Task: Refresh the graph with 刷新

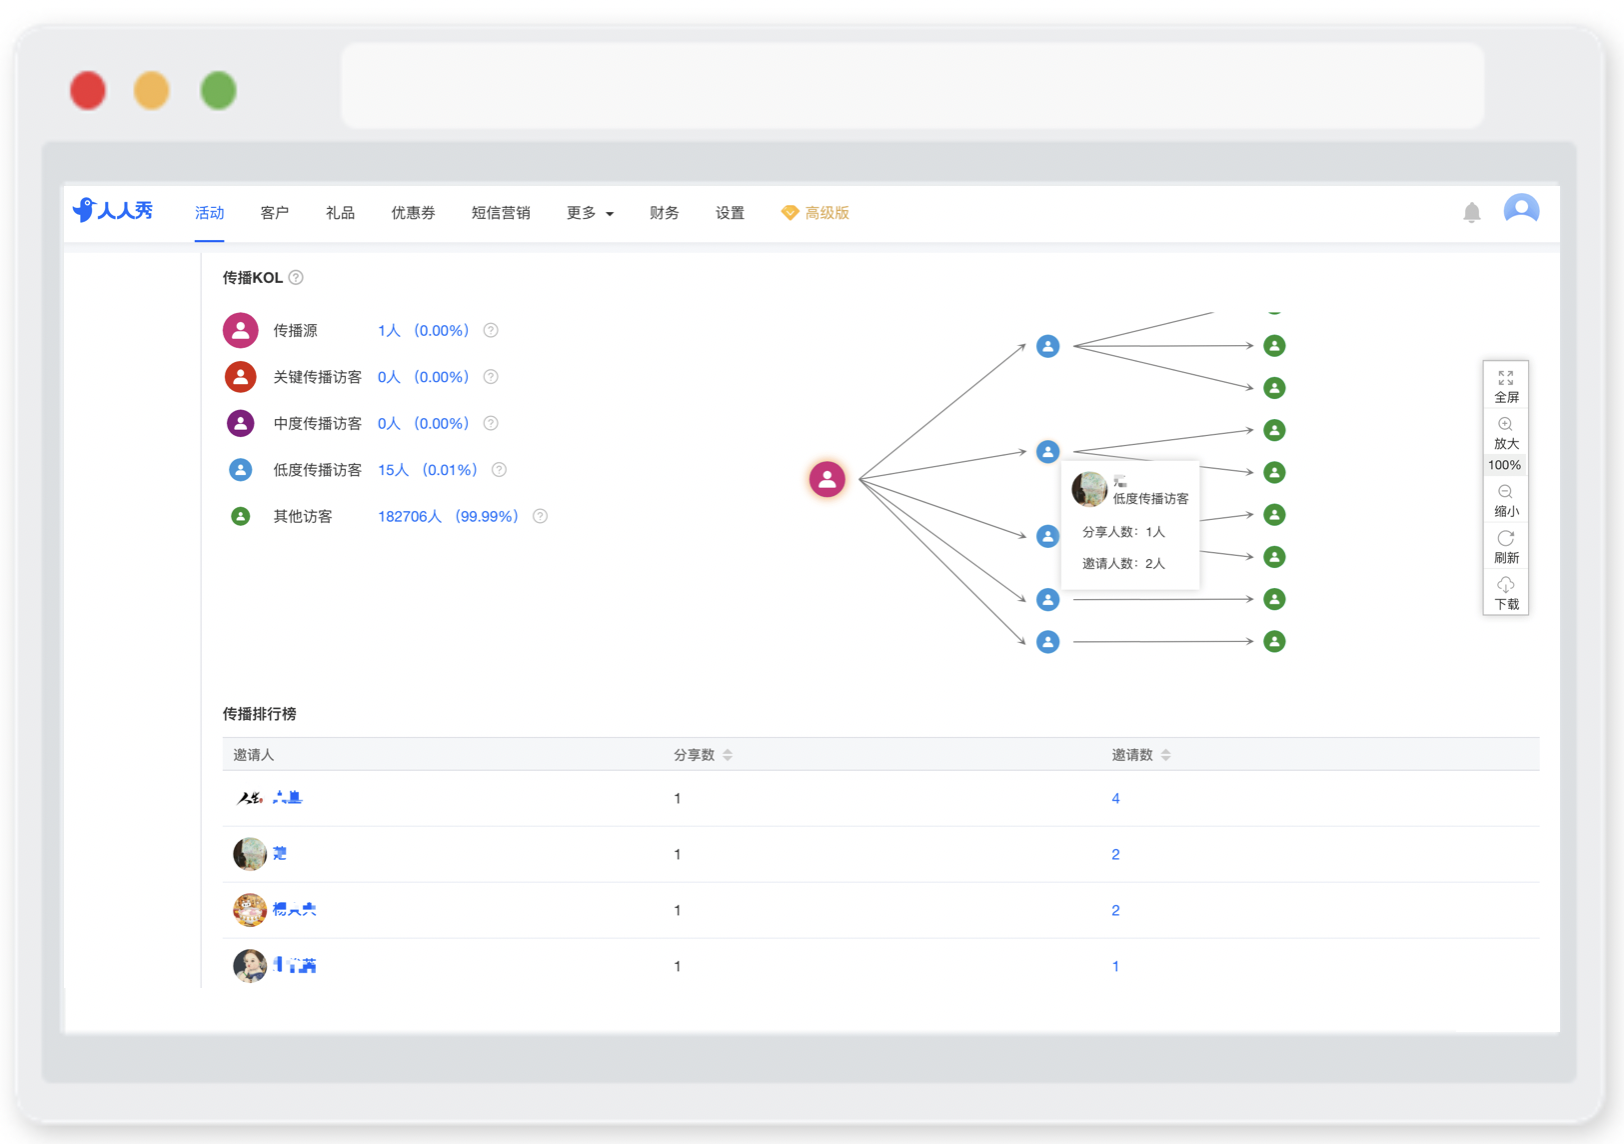Action: coord(1506,547)
